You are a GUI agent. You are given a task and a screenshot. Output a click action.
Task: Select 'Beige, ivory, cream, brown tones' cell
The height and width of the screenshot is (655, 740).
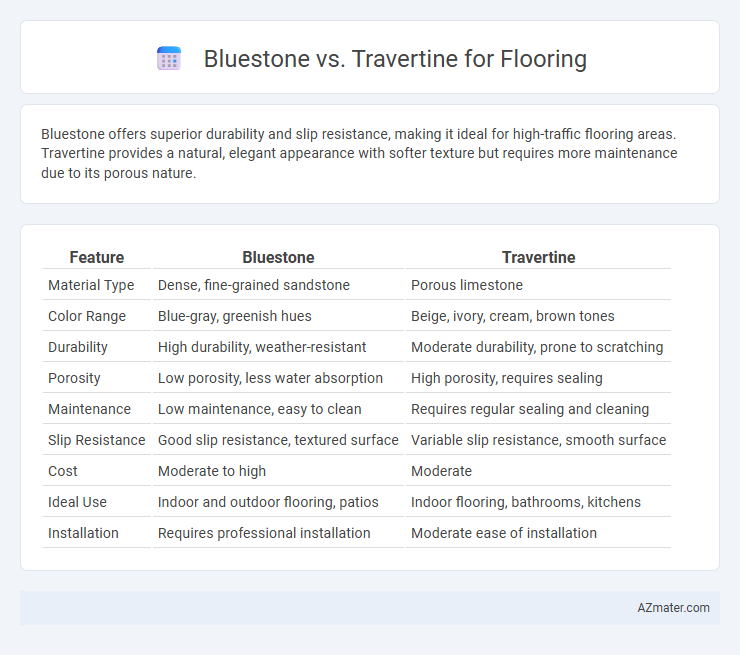513,316
